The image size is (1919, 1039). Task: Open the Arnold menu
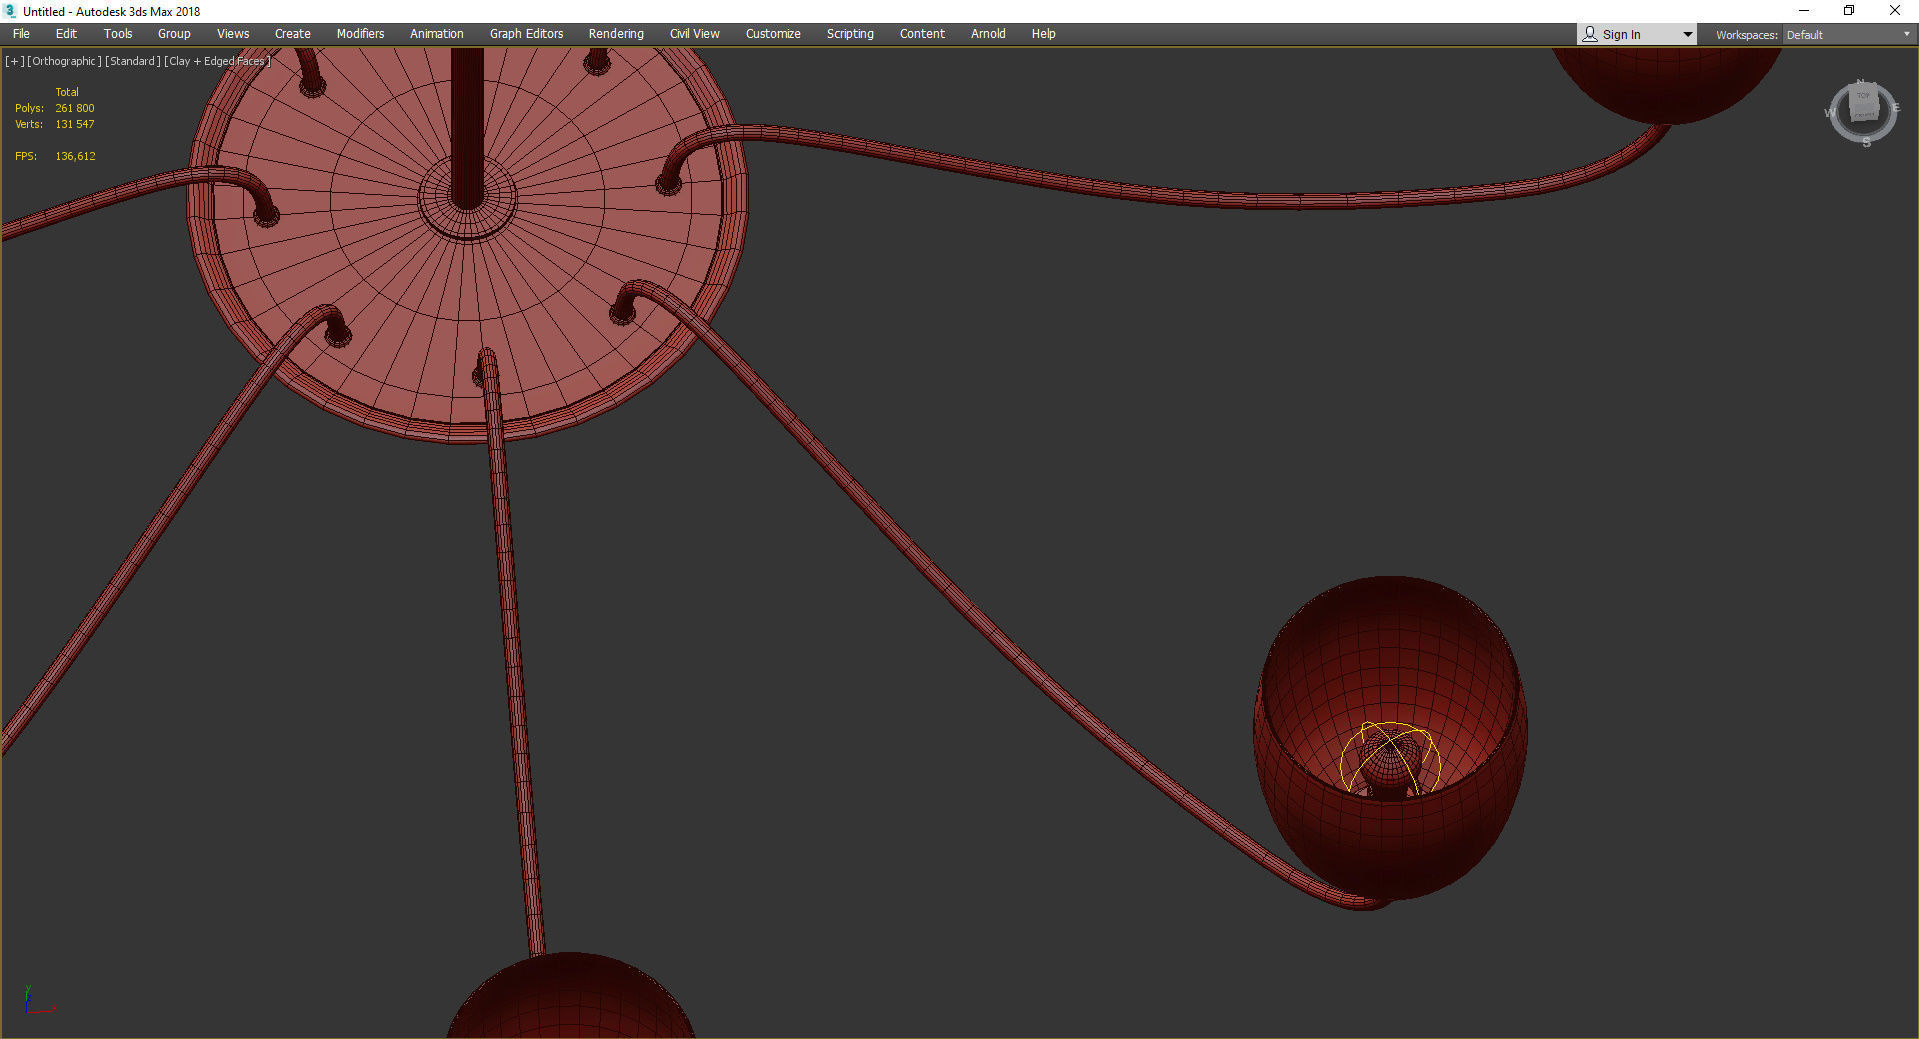pyautogui.click(x=988, y=34)
